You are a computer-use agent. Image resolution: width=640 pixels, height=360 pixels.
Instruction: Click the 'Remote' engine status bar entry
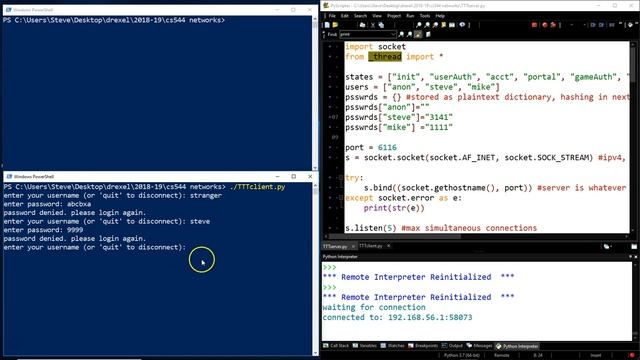[502, 355]
